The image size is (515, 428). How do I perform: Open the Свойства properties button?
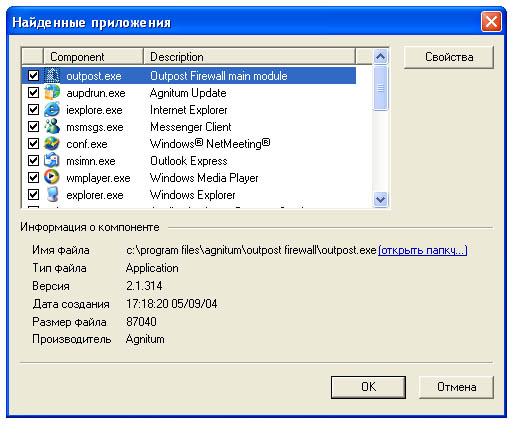pos(449,57)
